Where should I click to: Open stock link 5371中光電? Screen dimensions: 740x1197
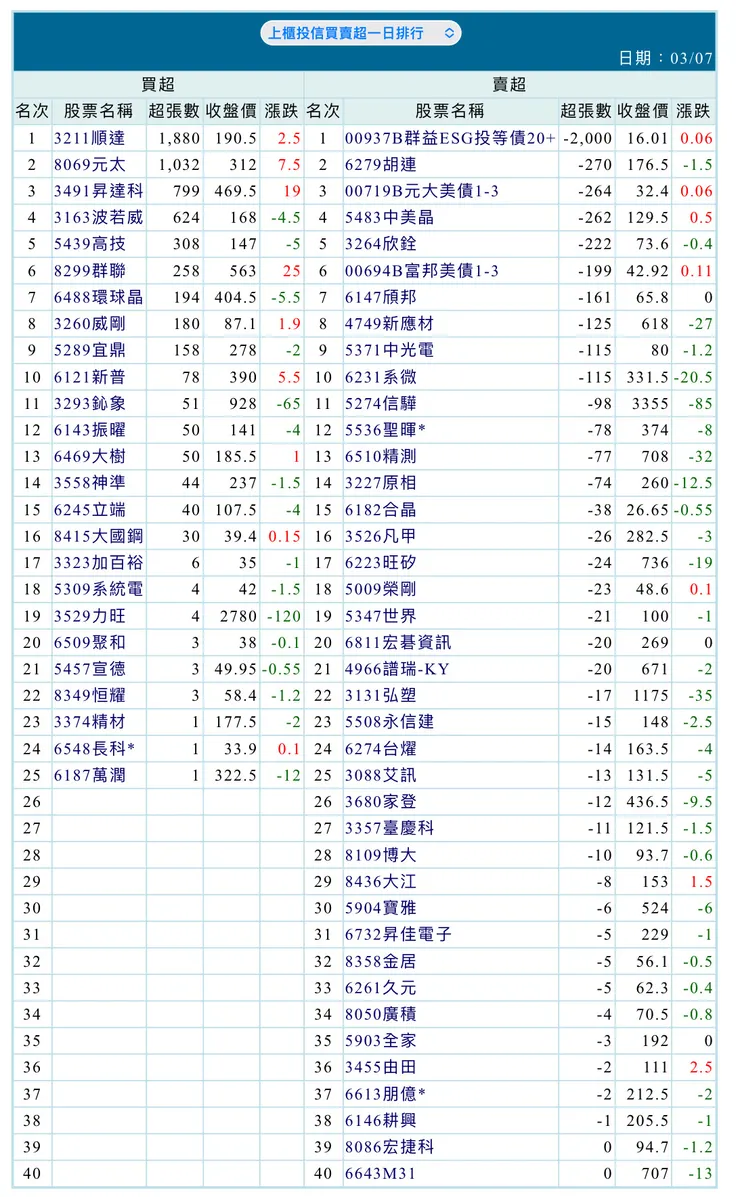[389, 350]
